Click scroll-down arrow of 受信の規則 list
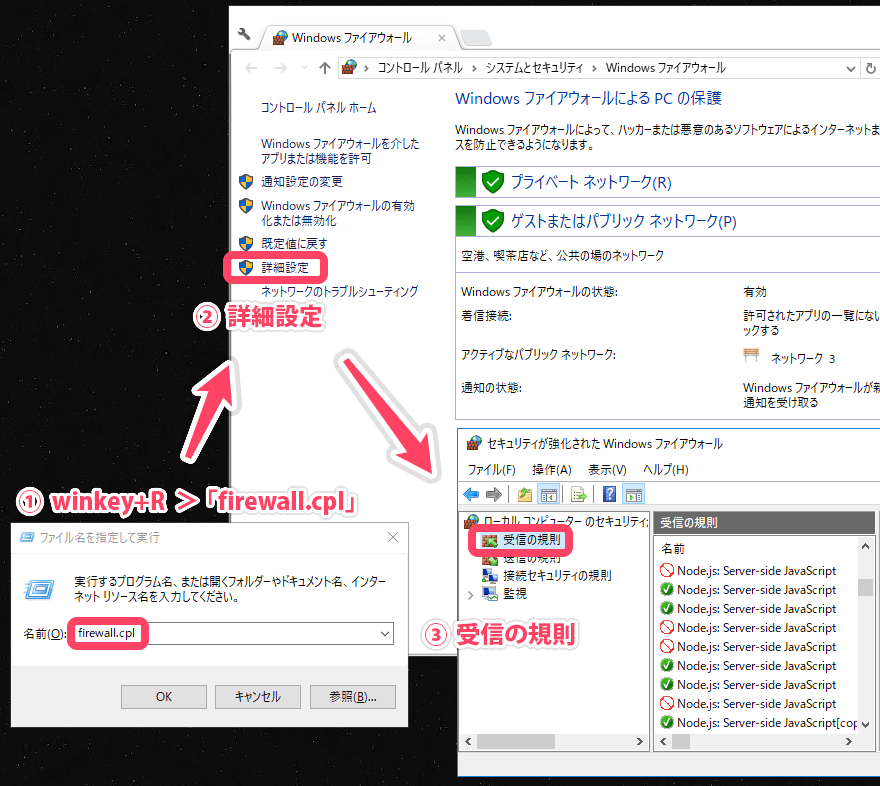Screen dimensions: 880x786 tap(865, 724)
